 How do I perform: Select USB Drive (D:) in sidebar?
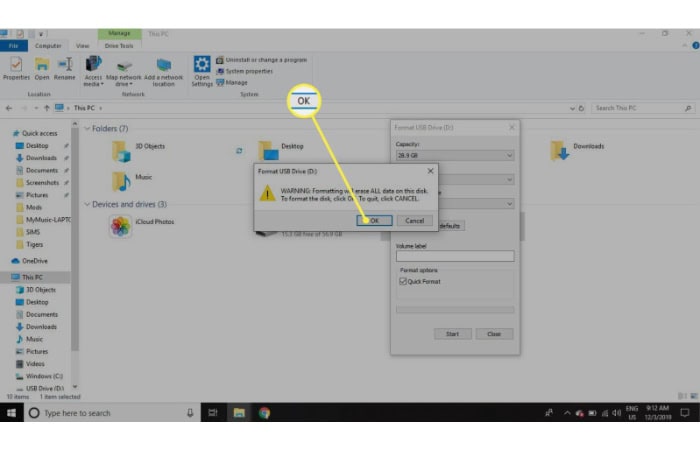coord(40,388)
